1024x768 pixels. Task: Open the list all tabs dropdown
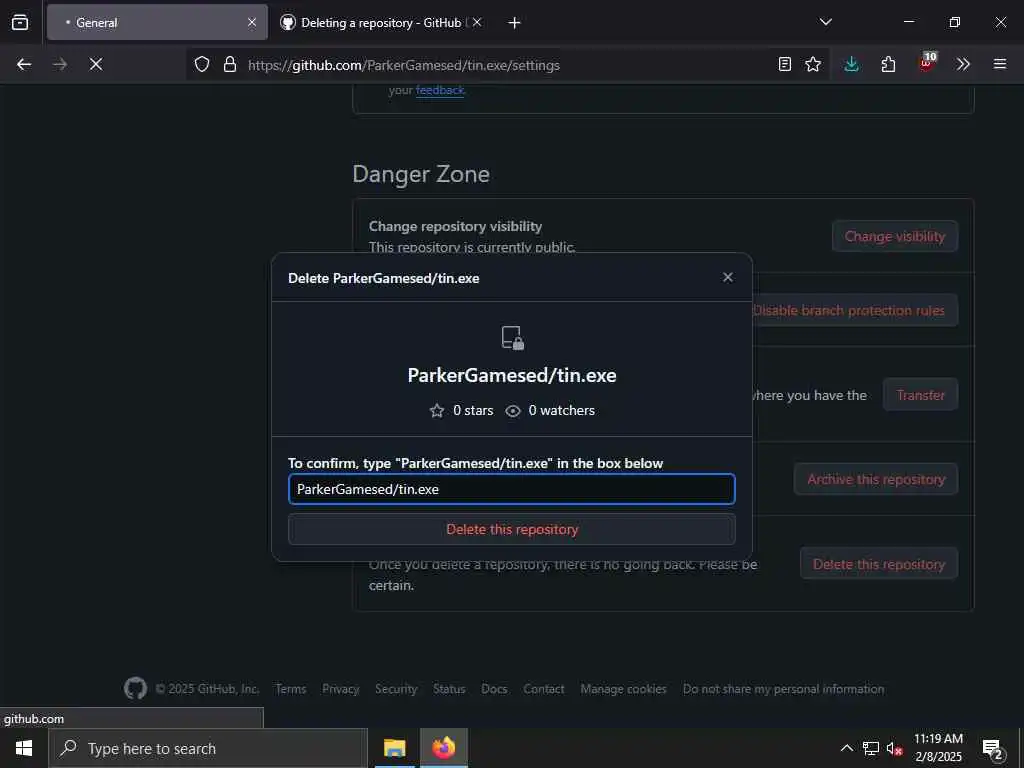pyautogui.click(x=825, y=22)
